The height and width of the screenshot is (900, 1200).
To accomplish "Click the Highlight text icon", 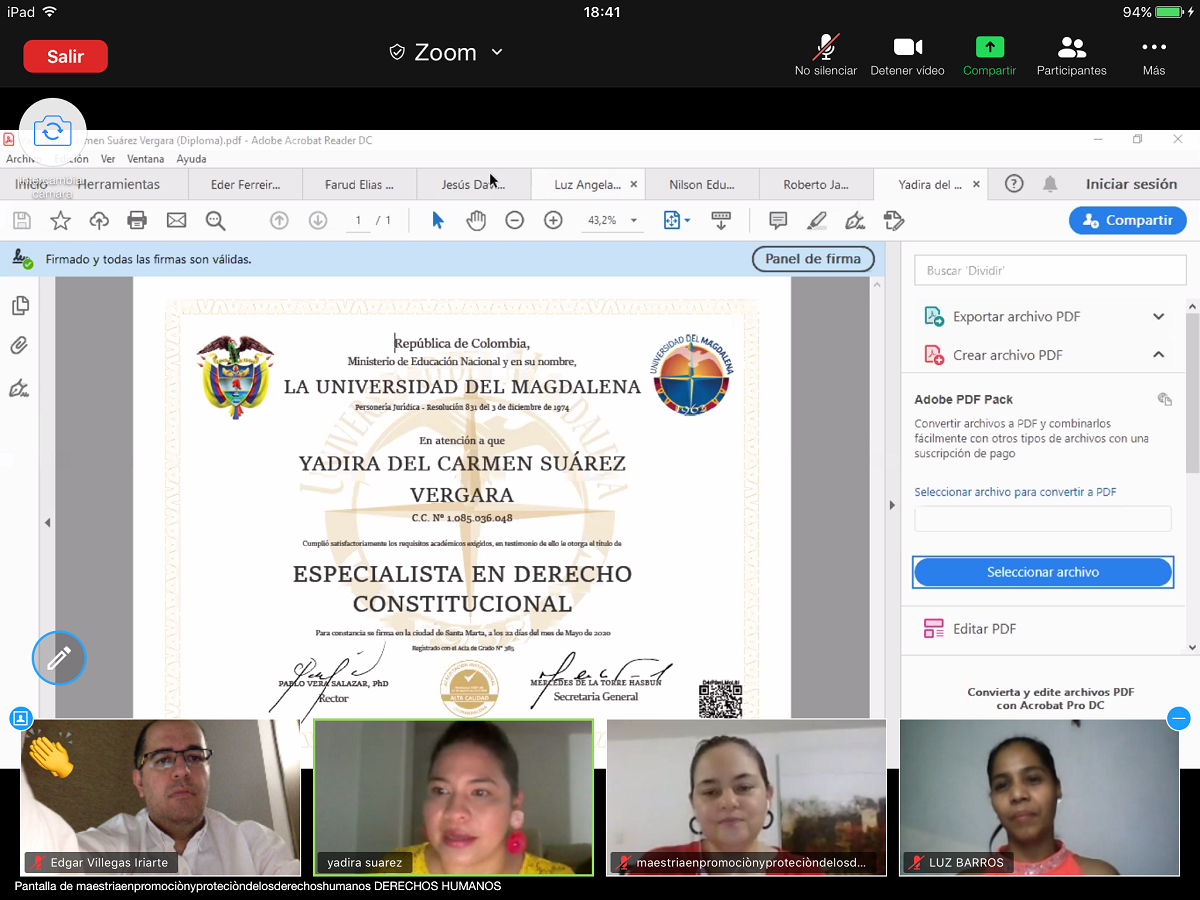I will [x=816, y=220].
